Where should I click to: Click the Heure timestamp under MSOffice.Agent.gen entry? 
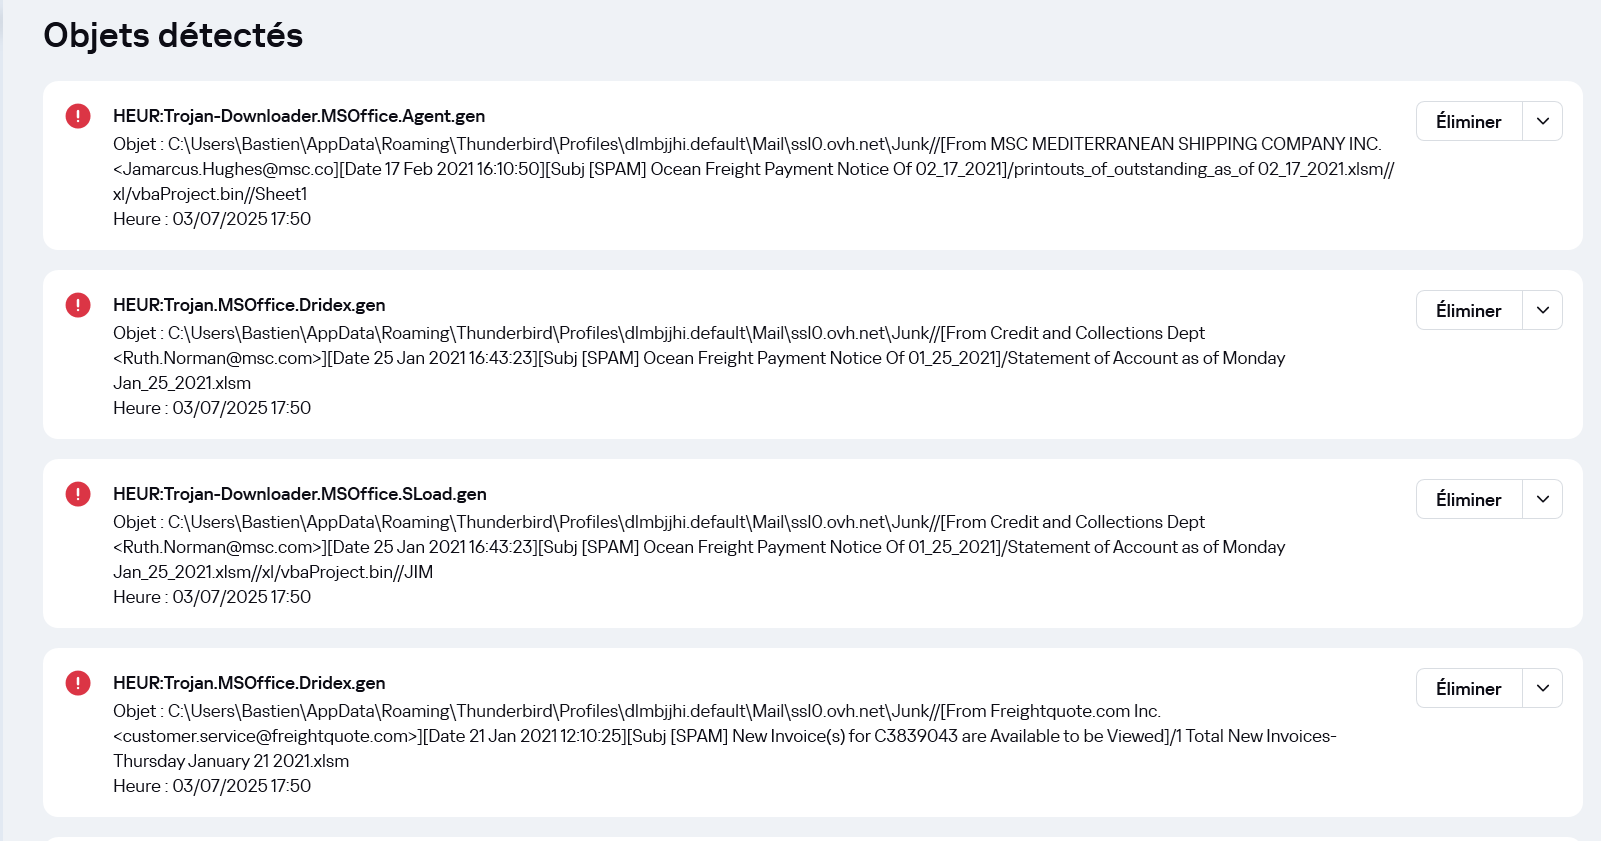coord(212,219)
